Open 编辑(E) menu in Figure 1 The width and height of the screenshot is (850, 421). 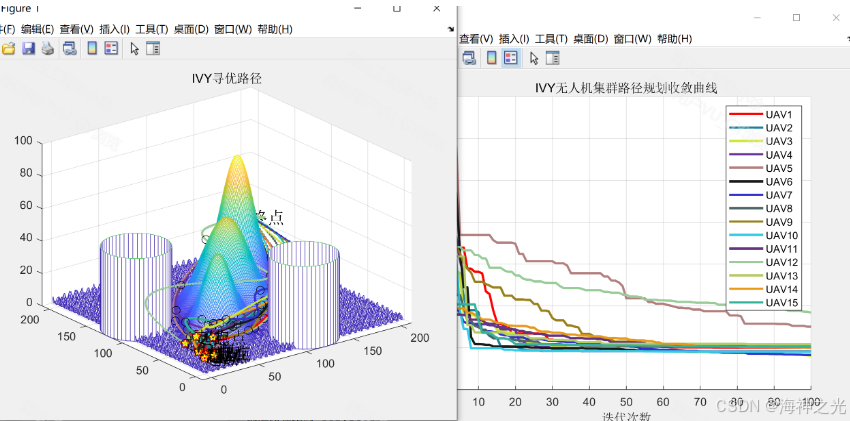pyautogui.click(x=37, y=29)
